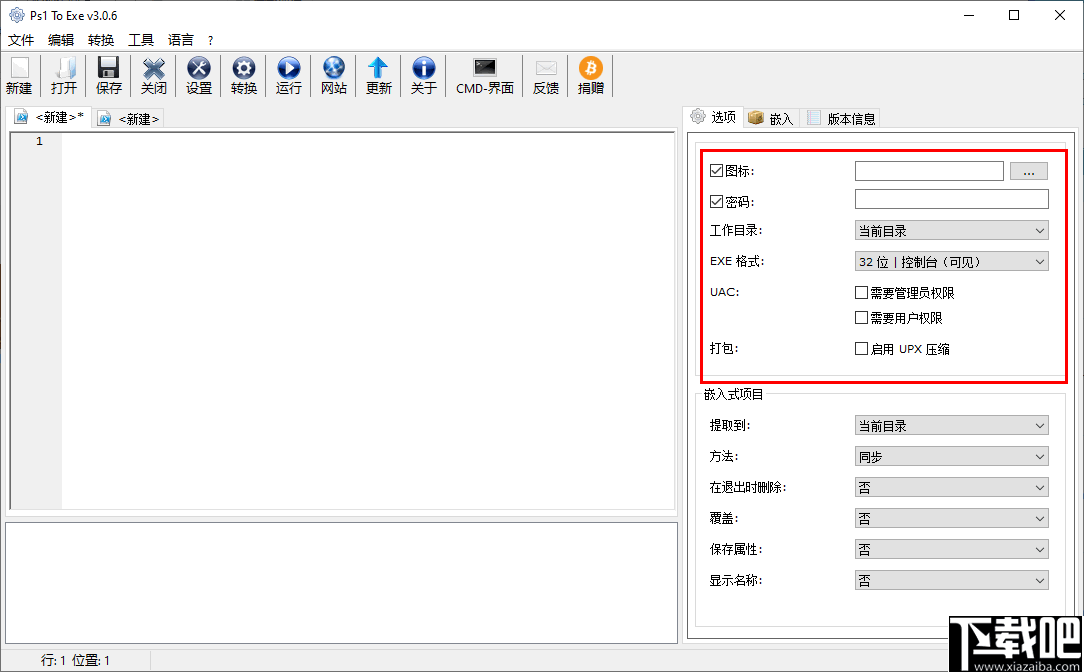
Task: Open program settings via the 设置 gear icon
Action: [x=198, y=75]
